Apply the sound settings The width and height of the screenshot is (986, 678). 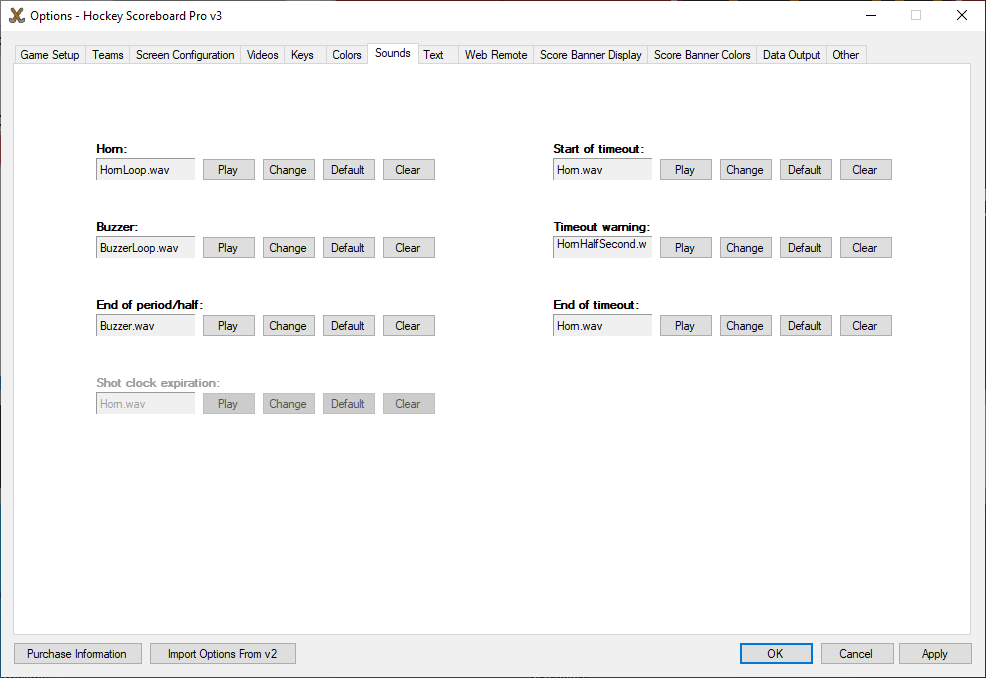click(x=935, y=654)
